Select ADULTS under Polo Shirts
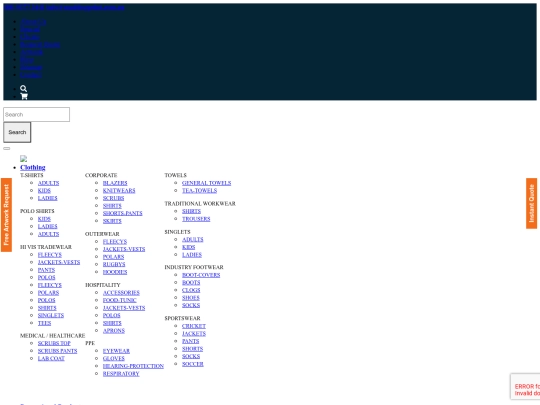540x405 pixels. click(49, 234)
